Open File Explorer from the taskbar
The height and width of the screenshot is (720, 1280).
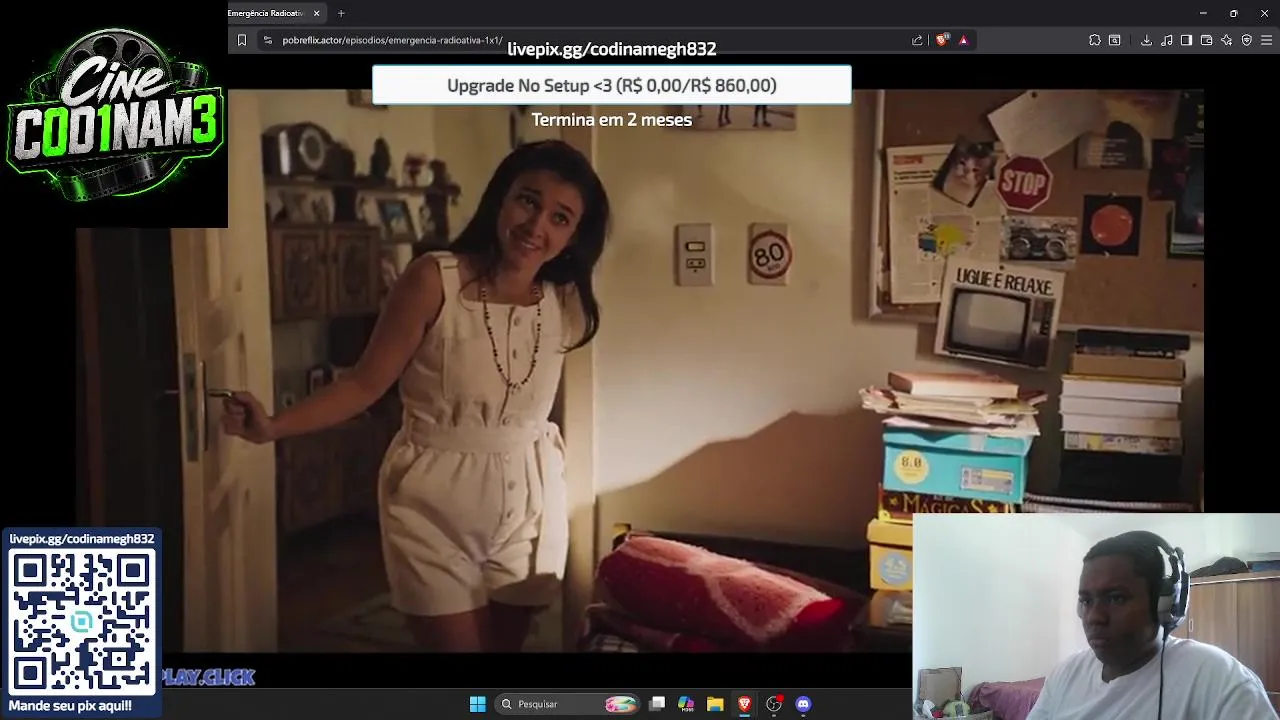click(x=715, y=704)
